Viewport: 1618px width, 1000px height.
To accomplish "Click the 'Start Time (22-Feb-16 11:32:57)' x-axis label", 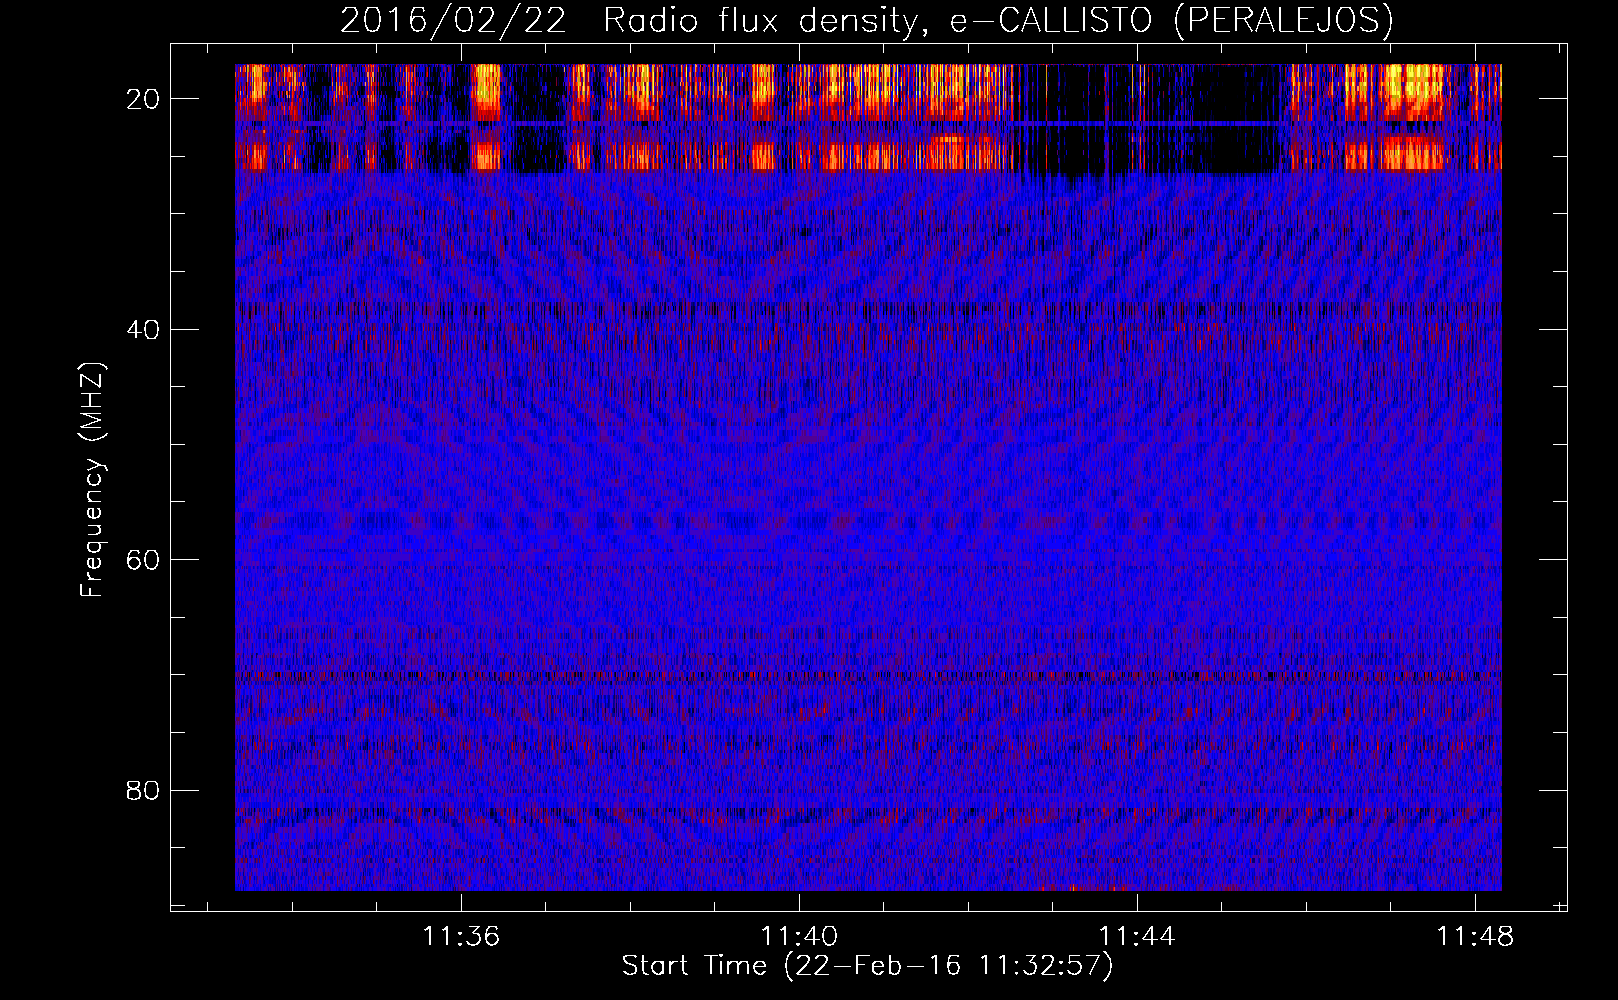I will point(867,966).
